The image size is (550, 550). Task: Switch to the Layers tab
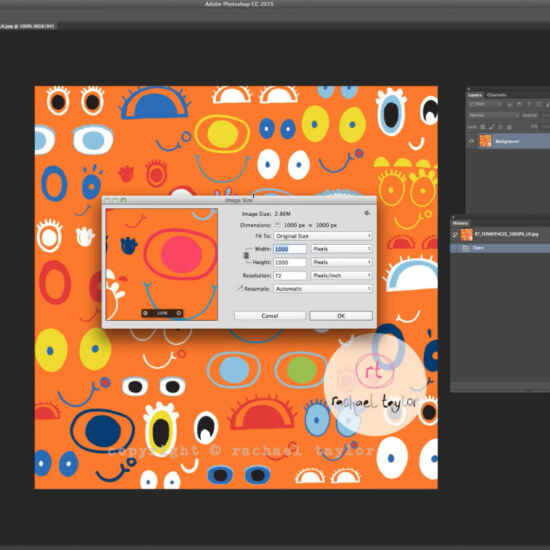coord(475,95)
